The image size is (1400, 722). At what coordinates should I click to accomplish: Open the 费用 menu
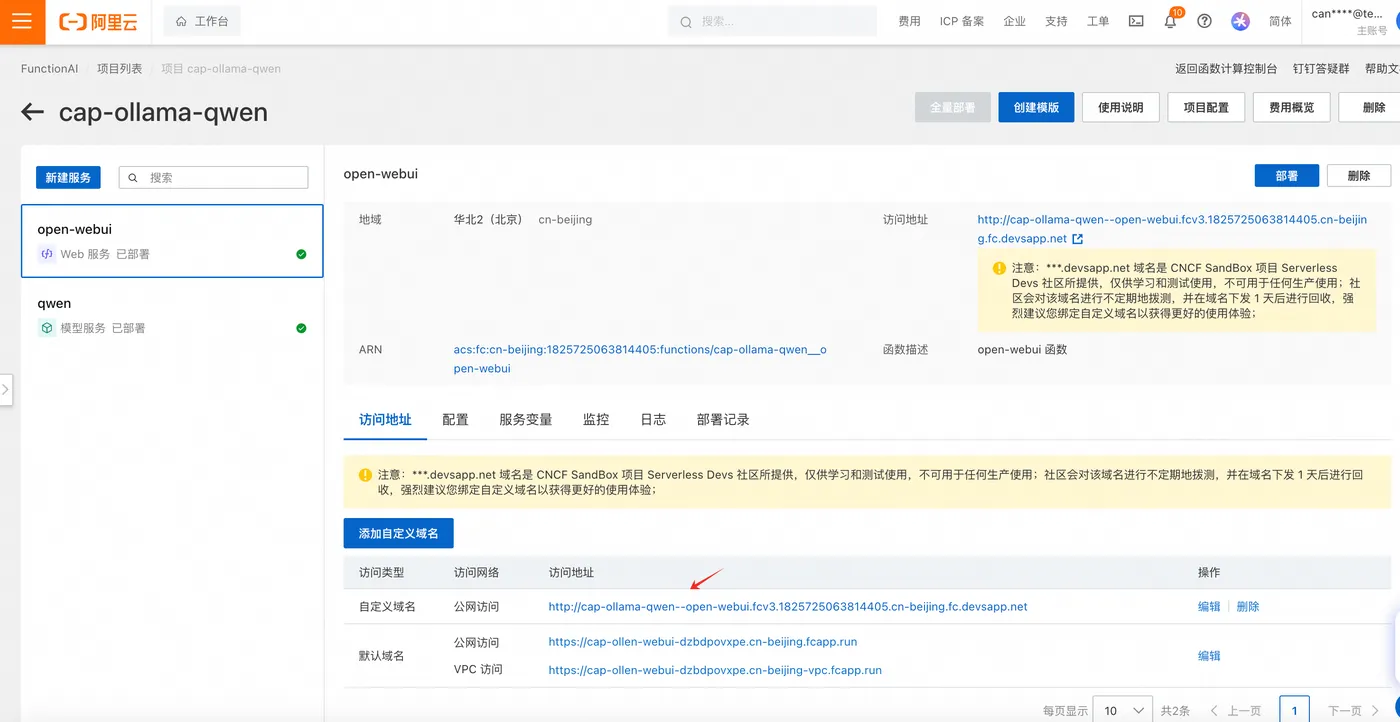[909, 21]
